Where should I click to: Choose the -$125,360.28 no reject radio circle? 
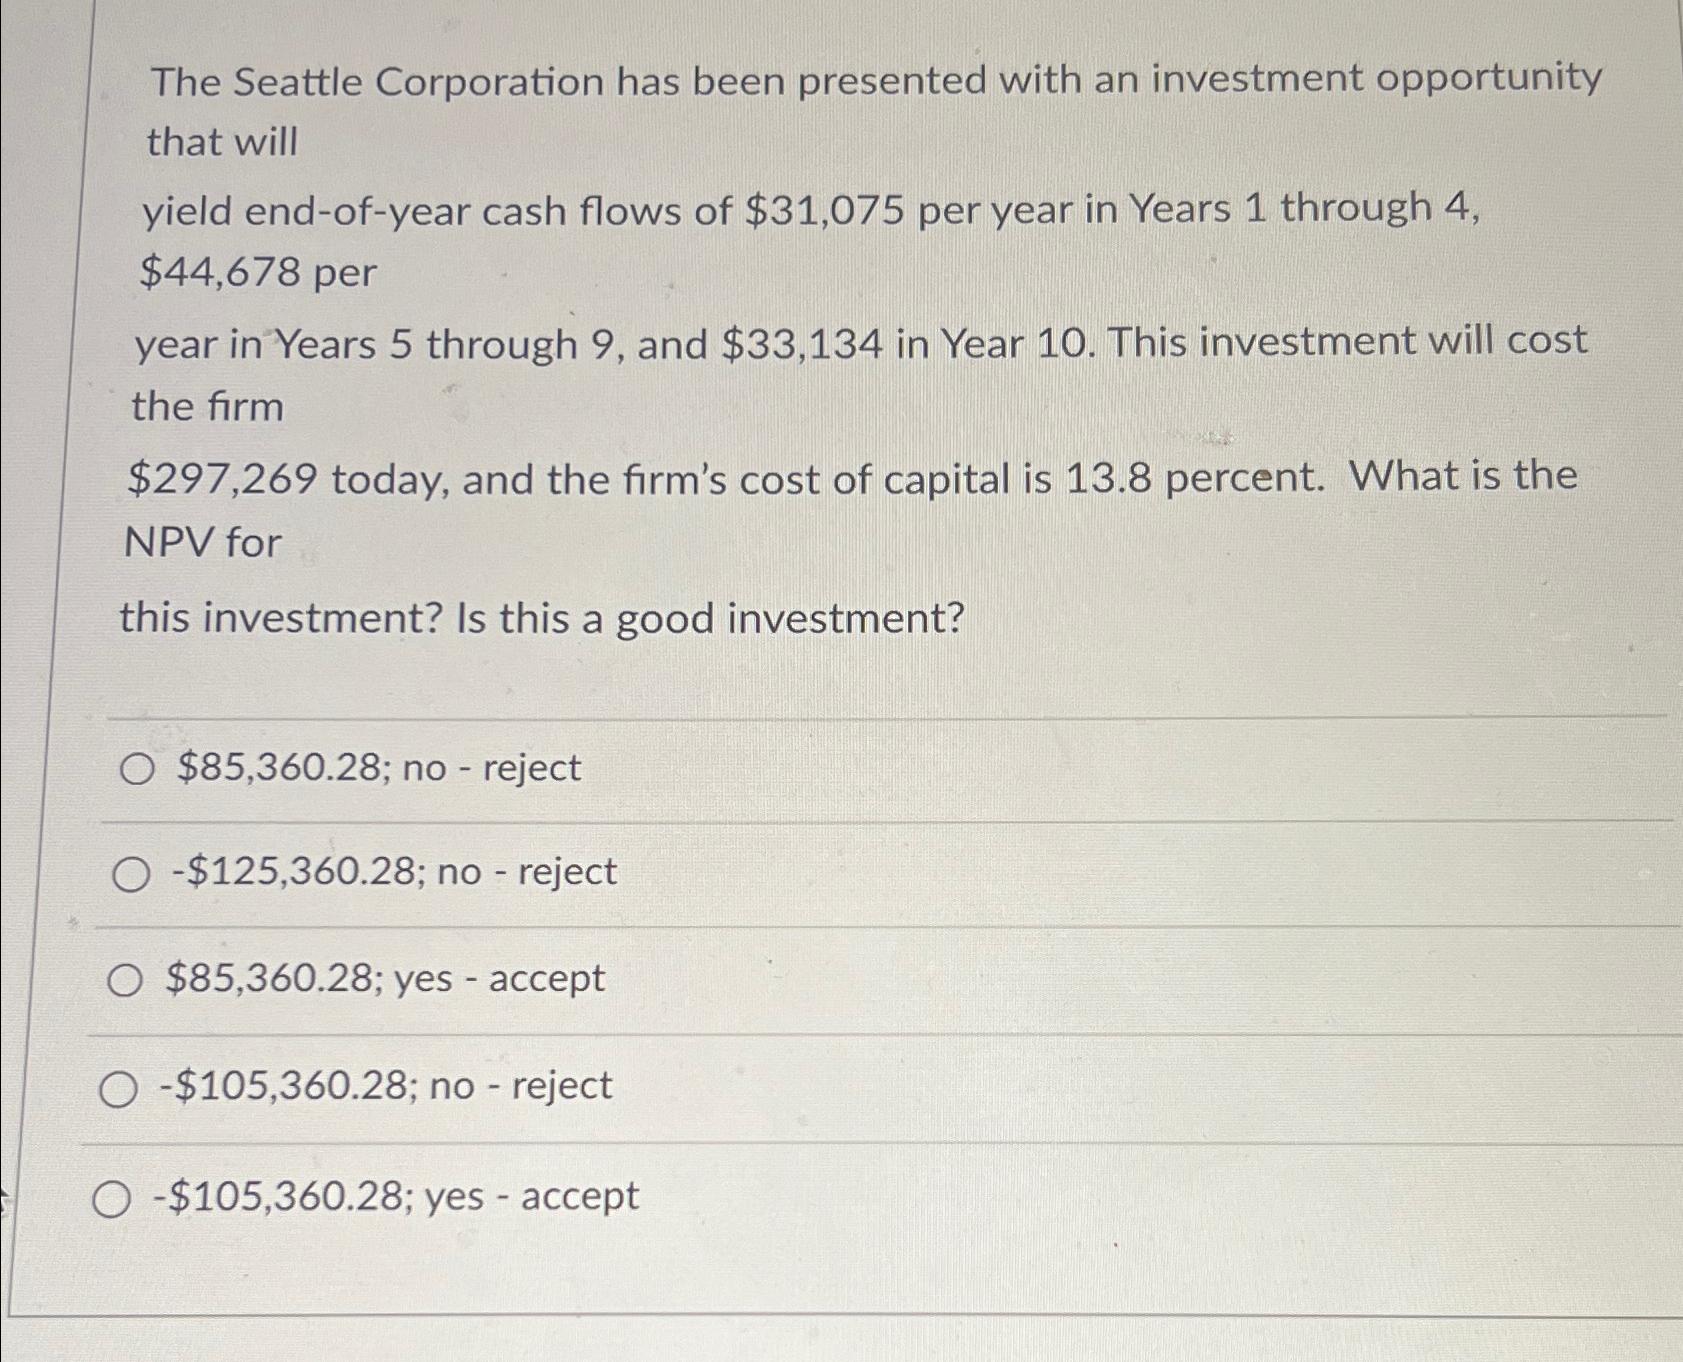pyautogui.click(x=130, y=875)
